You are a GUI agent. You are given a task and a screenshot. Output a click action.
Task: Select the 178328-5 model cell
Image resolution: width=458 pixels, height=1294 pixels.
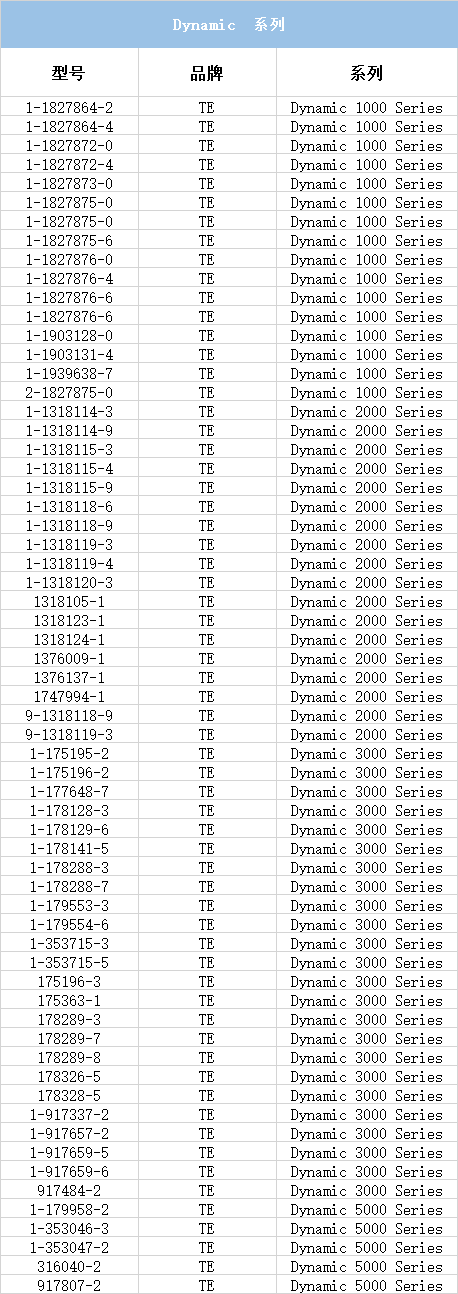(x=69, y=1096)
